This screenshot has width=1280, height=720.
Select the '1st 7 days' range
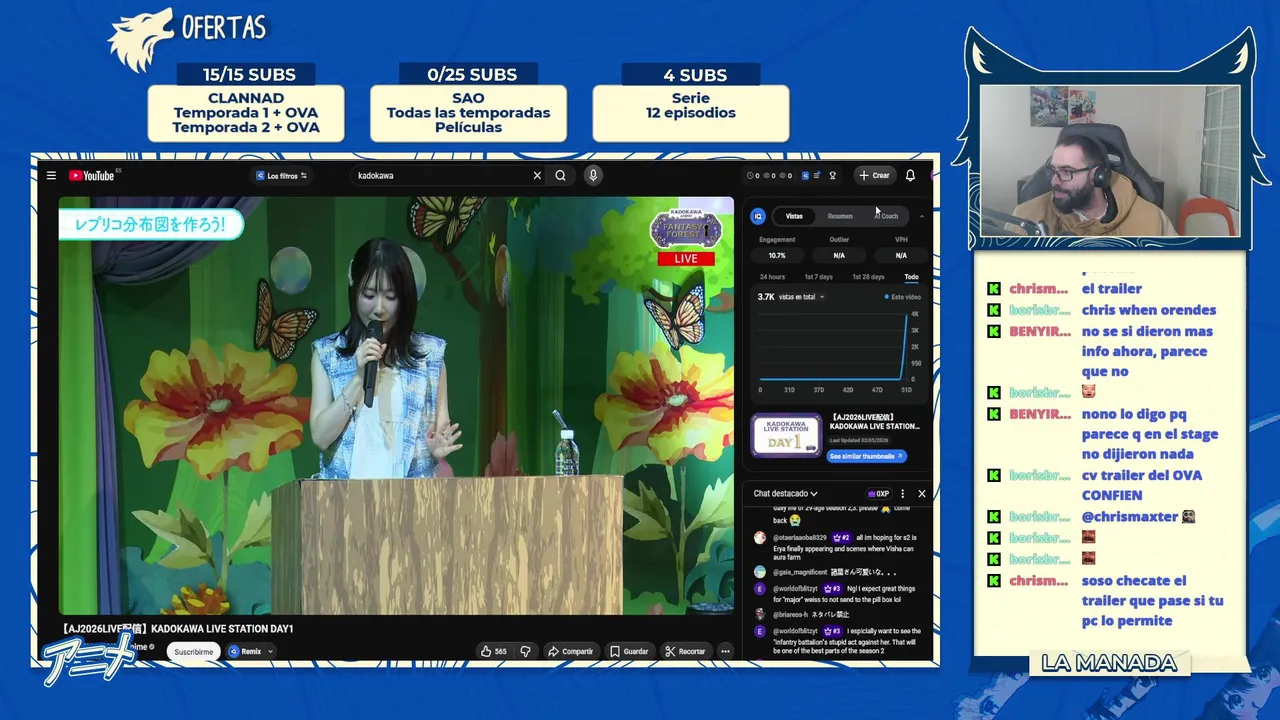tap(818, 277)
